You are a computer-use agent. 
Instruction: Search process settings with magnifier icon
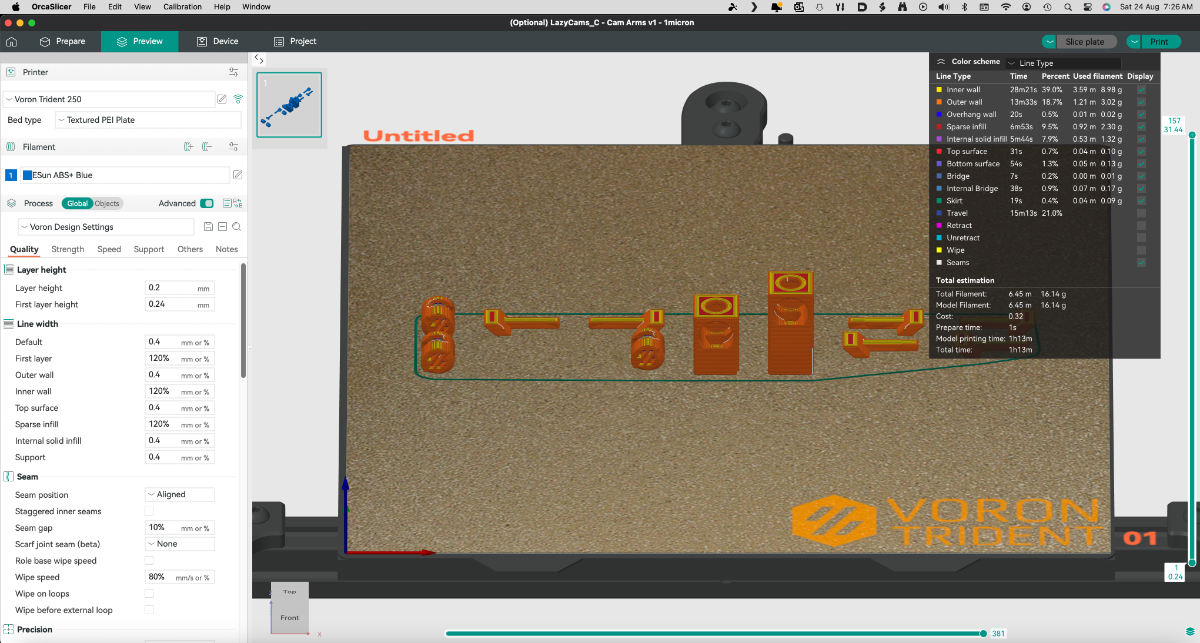pyautogui.click(x=236, y=227)
